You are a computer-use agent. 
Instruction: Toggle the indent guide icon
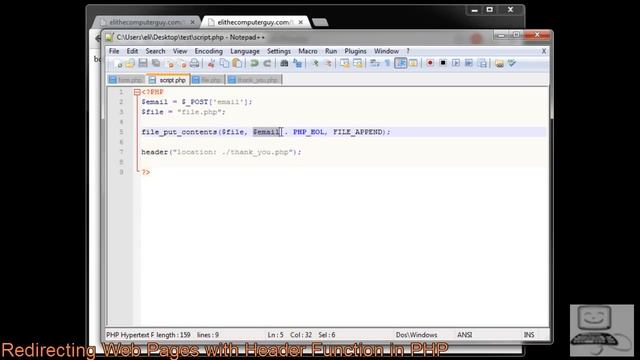[400, 63]
